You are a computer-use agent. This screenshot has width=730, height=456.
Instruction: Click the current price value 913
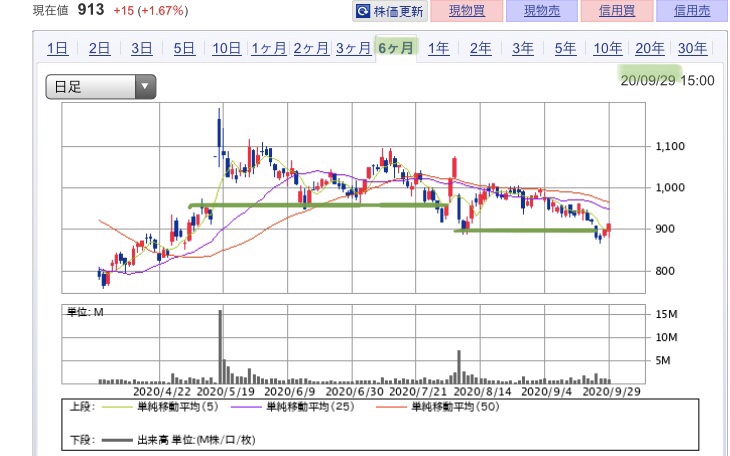pyautogui.click(x=91, y=9)
